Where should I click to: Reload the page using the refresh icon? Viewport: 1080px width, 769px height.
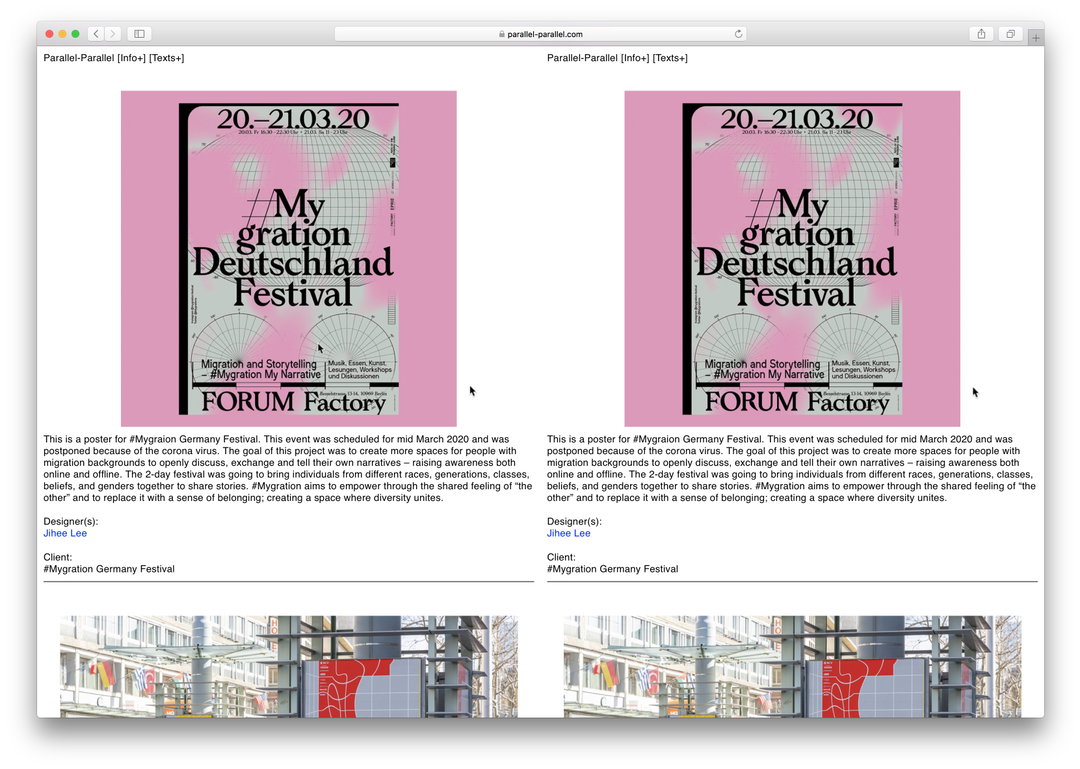click(x=738, y=34)
